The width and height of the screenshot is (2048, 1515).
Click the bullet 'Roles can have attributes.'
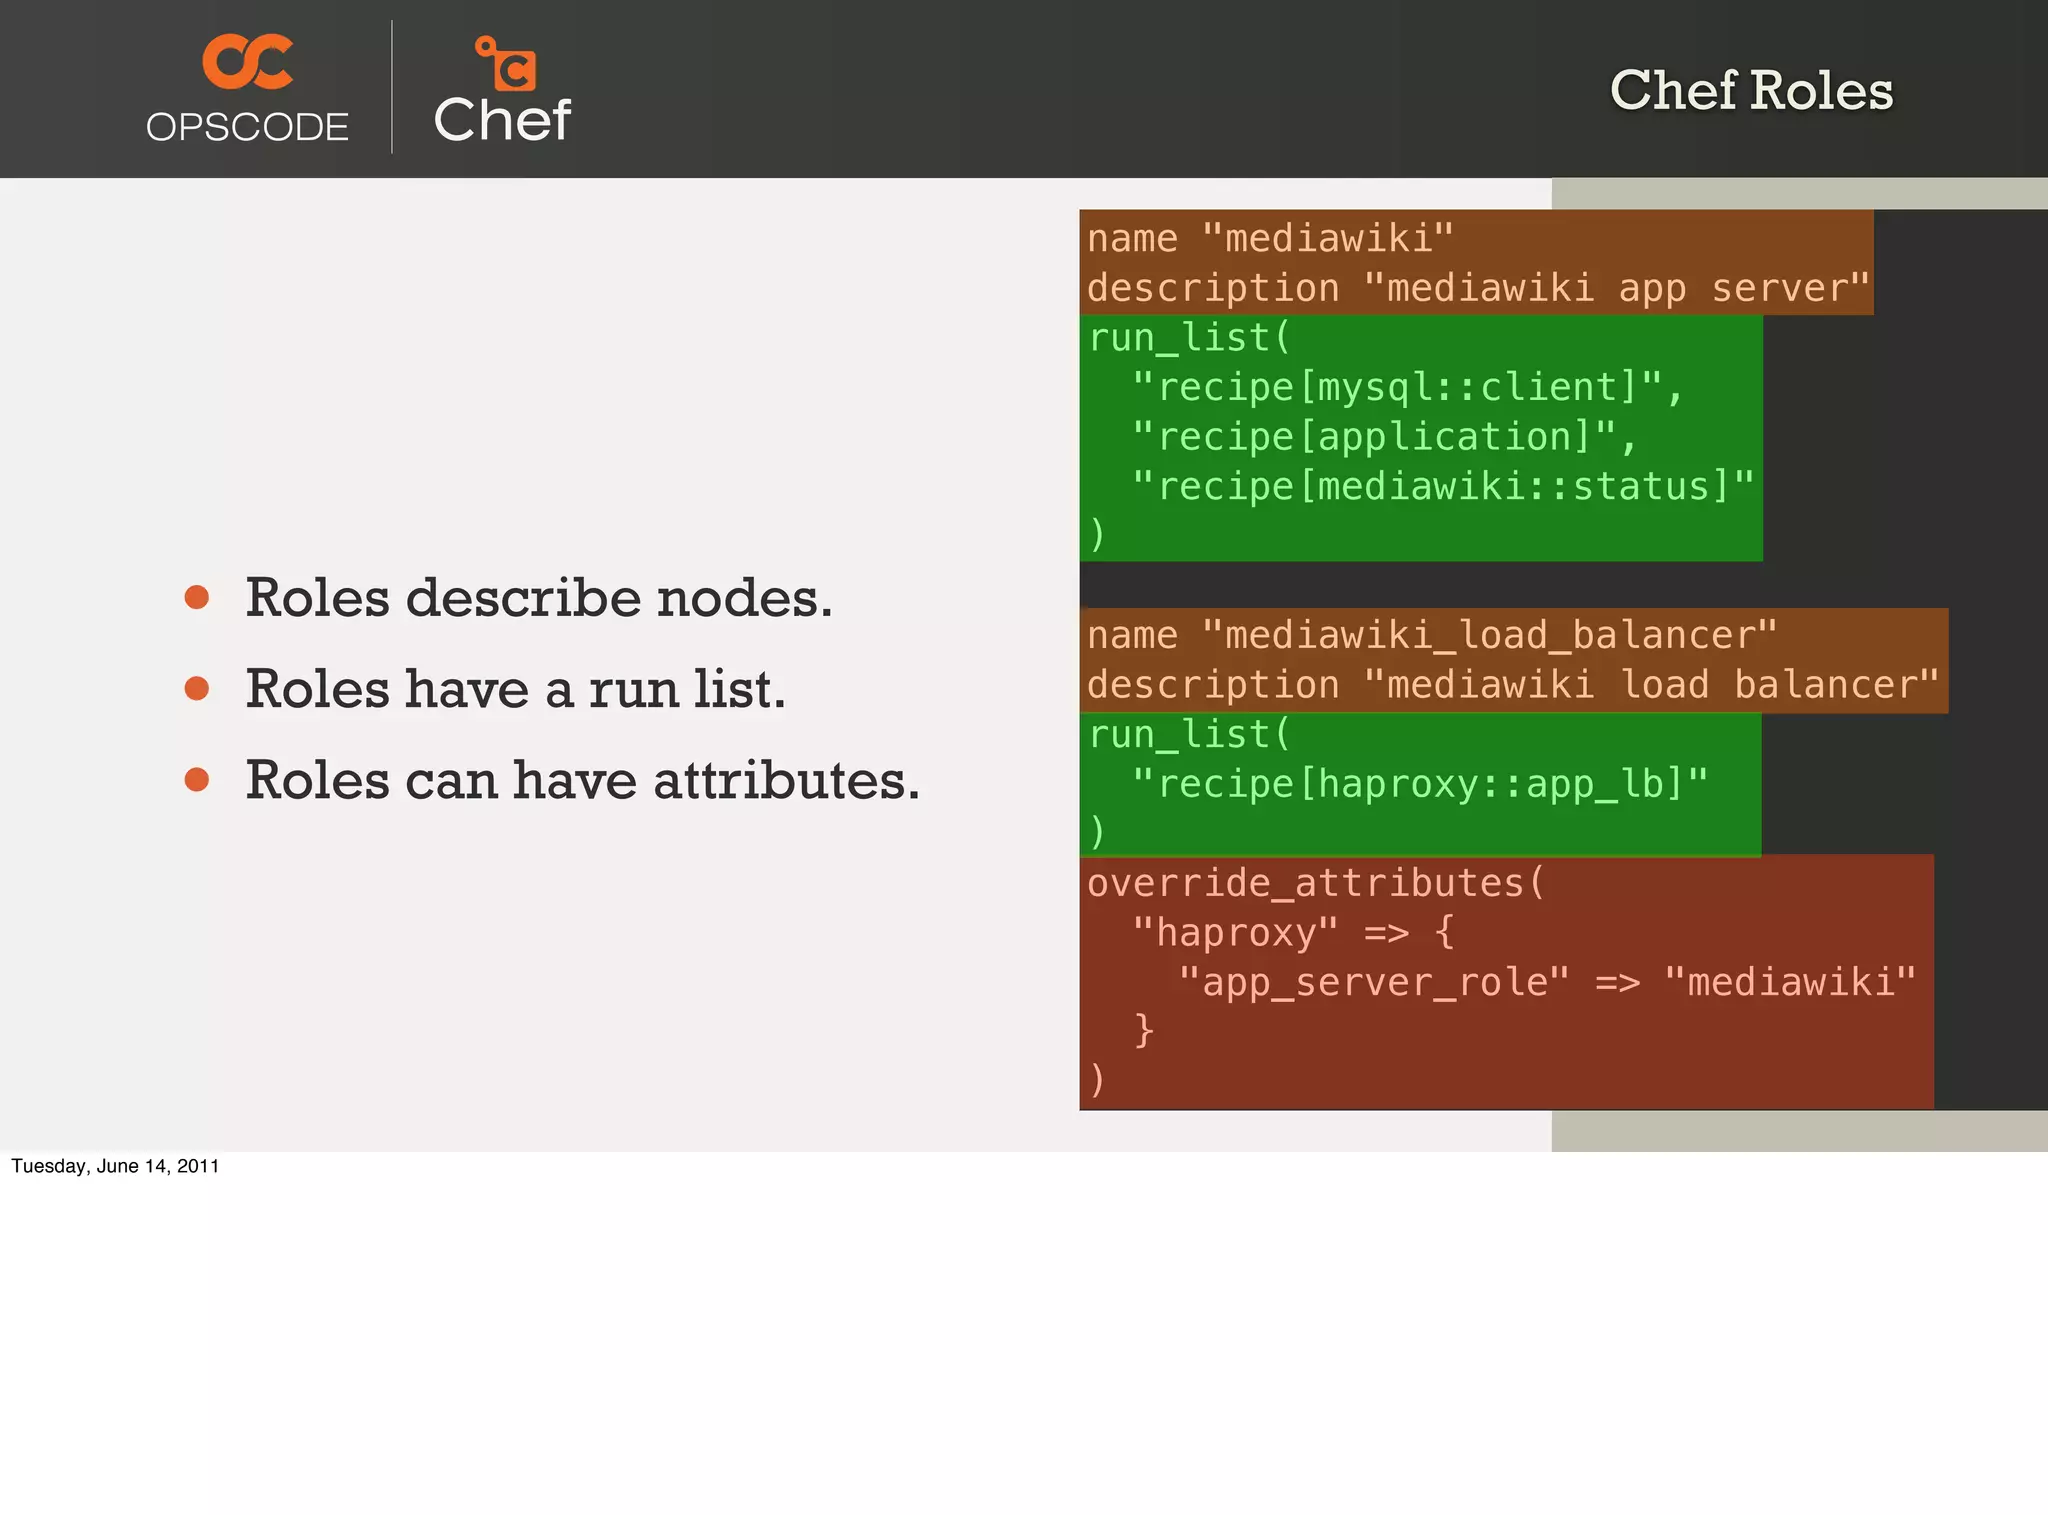(582, 780)
